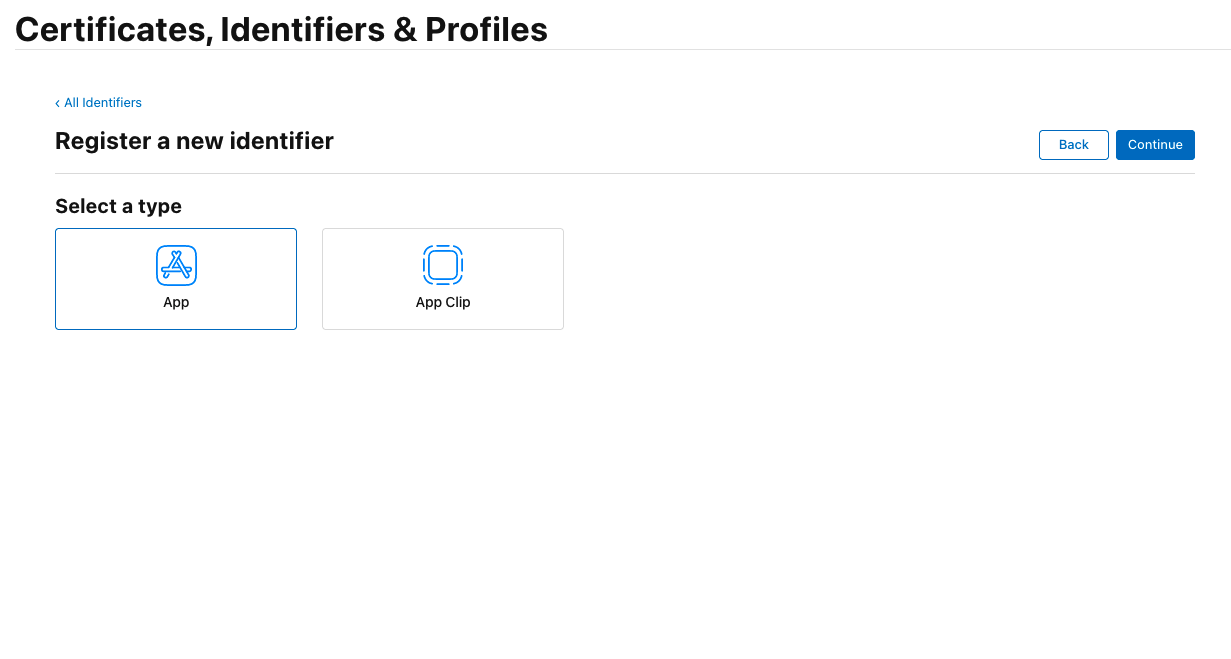1231x659 pixels.
Task: Click the Back button
Action: (1073, 144)
